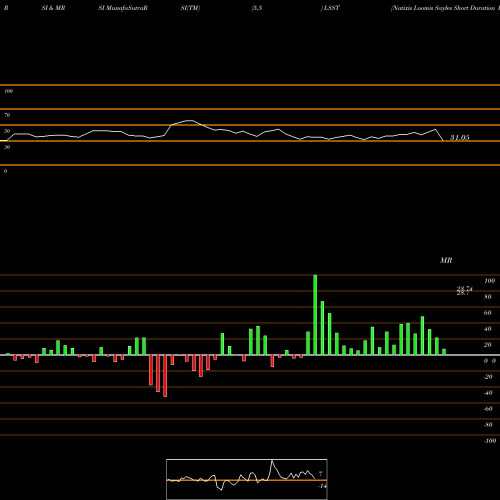Click the MR axis label '60'
Viewport: 500px width, 500px height.
pyautogui.click(x=488, y=313)
